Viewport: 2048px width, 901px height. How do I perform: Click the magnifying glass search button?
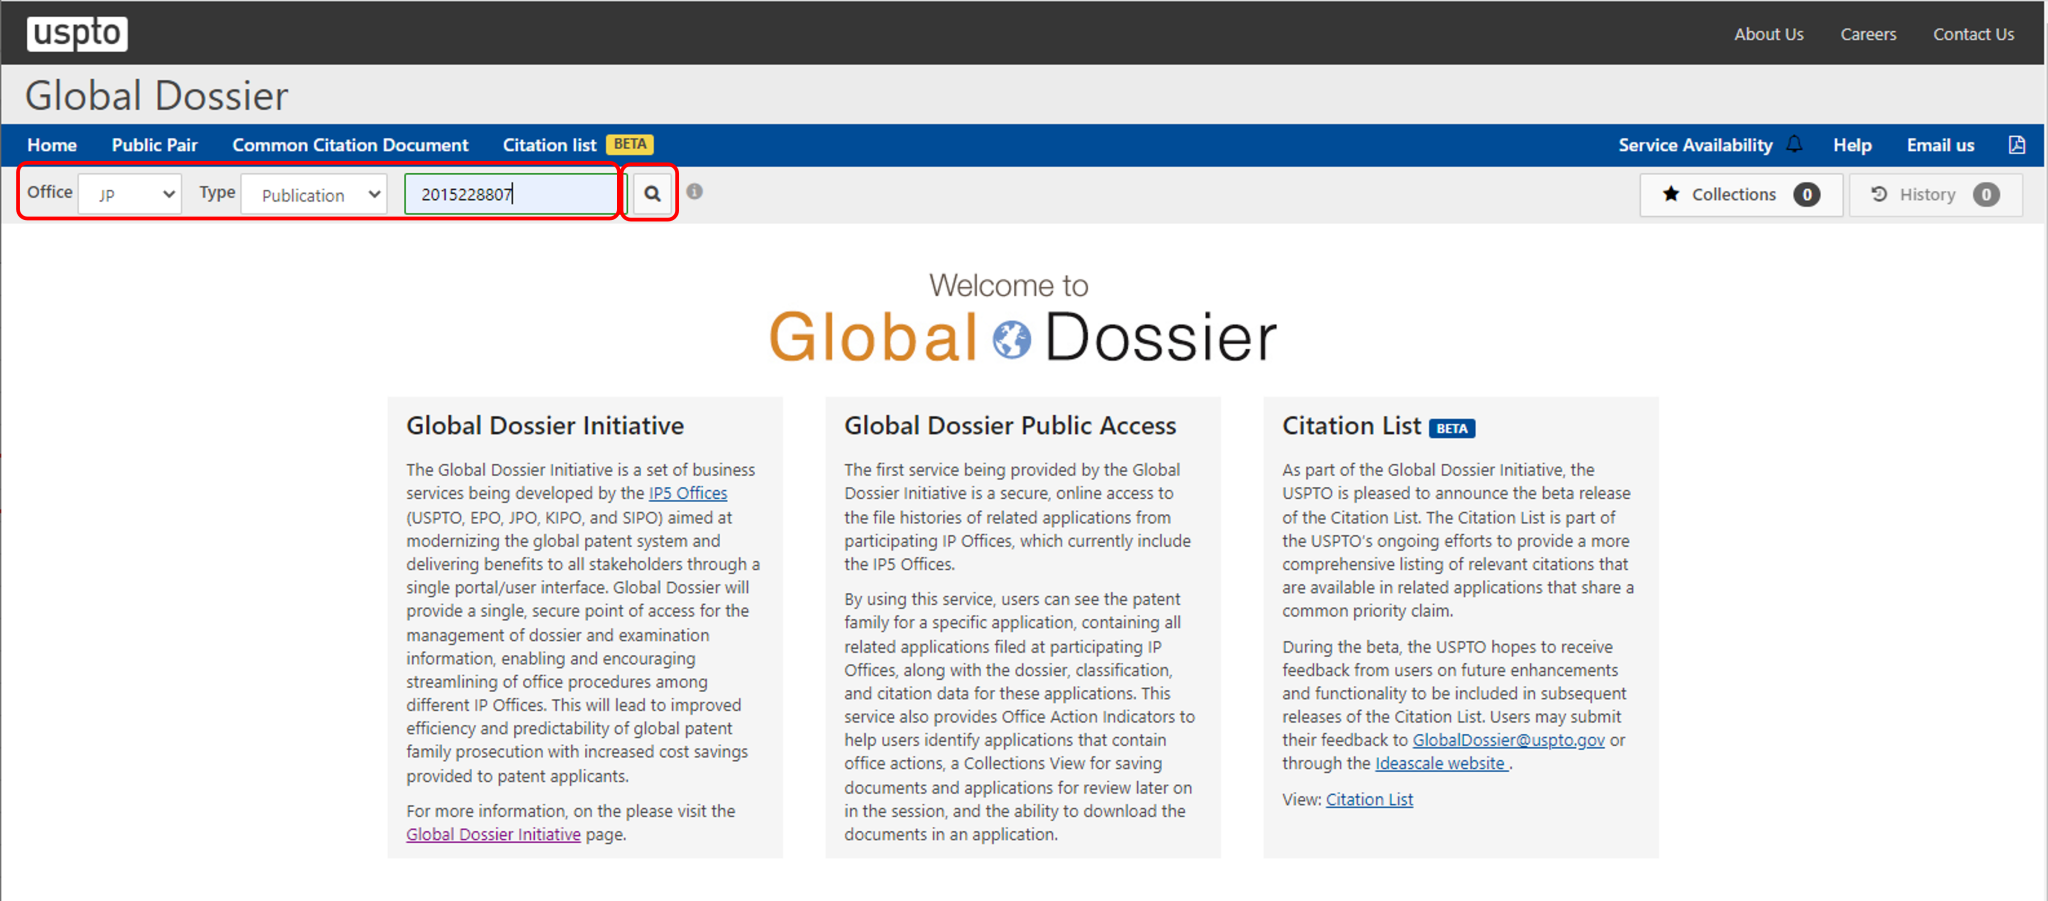pos(652,194)
